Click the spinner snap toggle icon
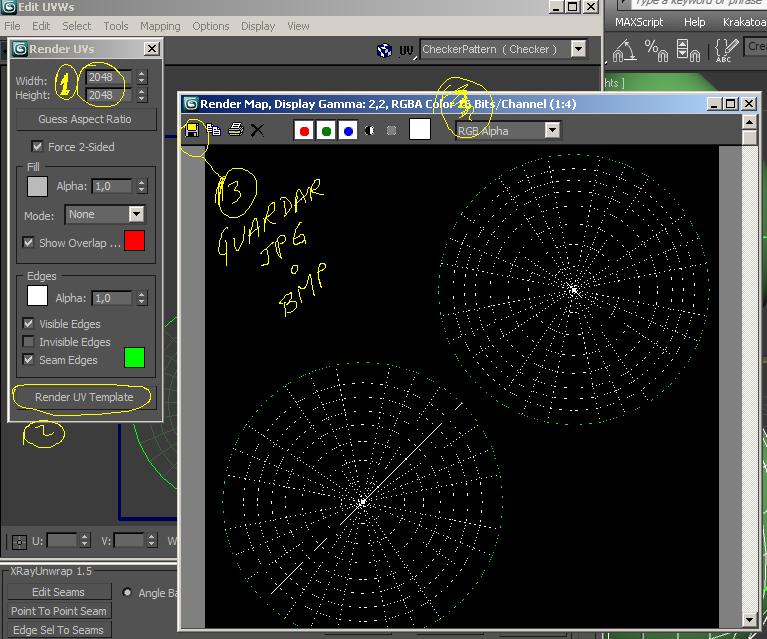The width and height of the screenshot is (767, 639). [x=686, y=50]
